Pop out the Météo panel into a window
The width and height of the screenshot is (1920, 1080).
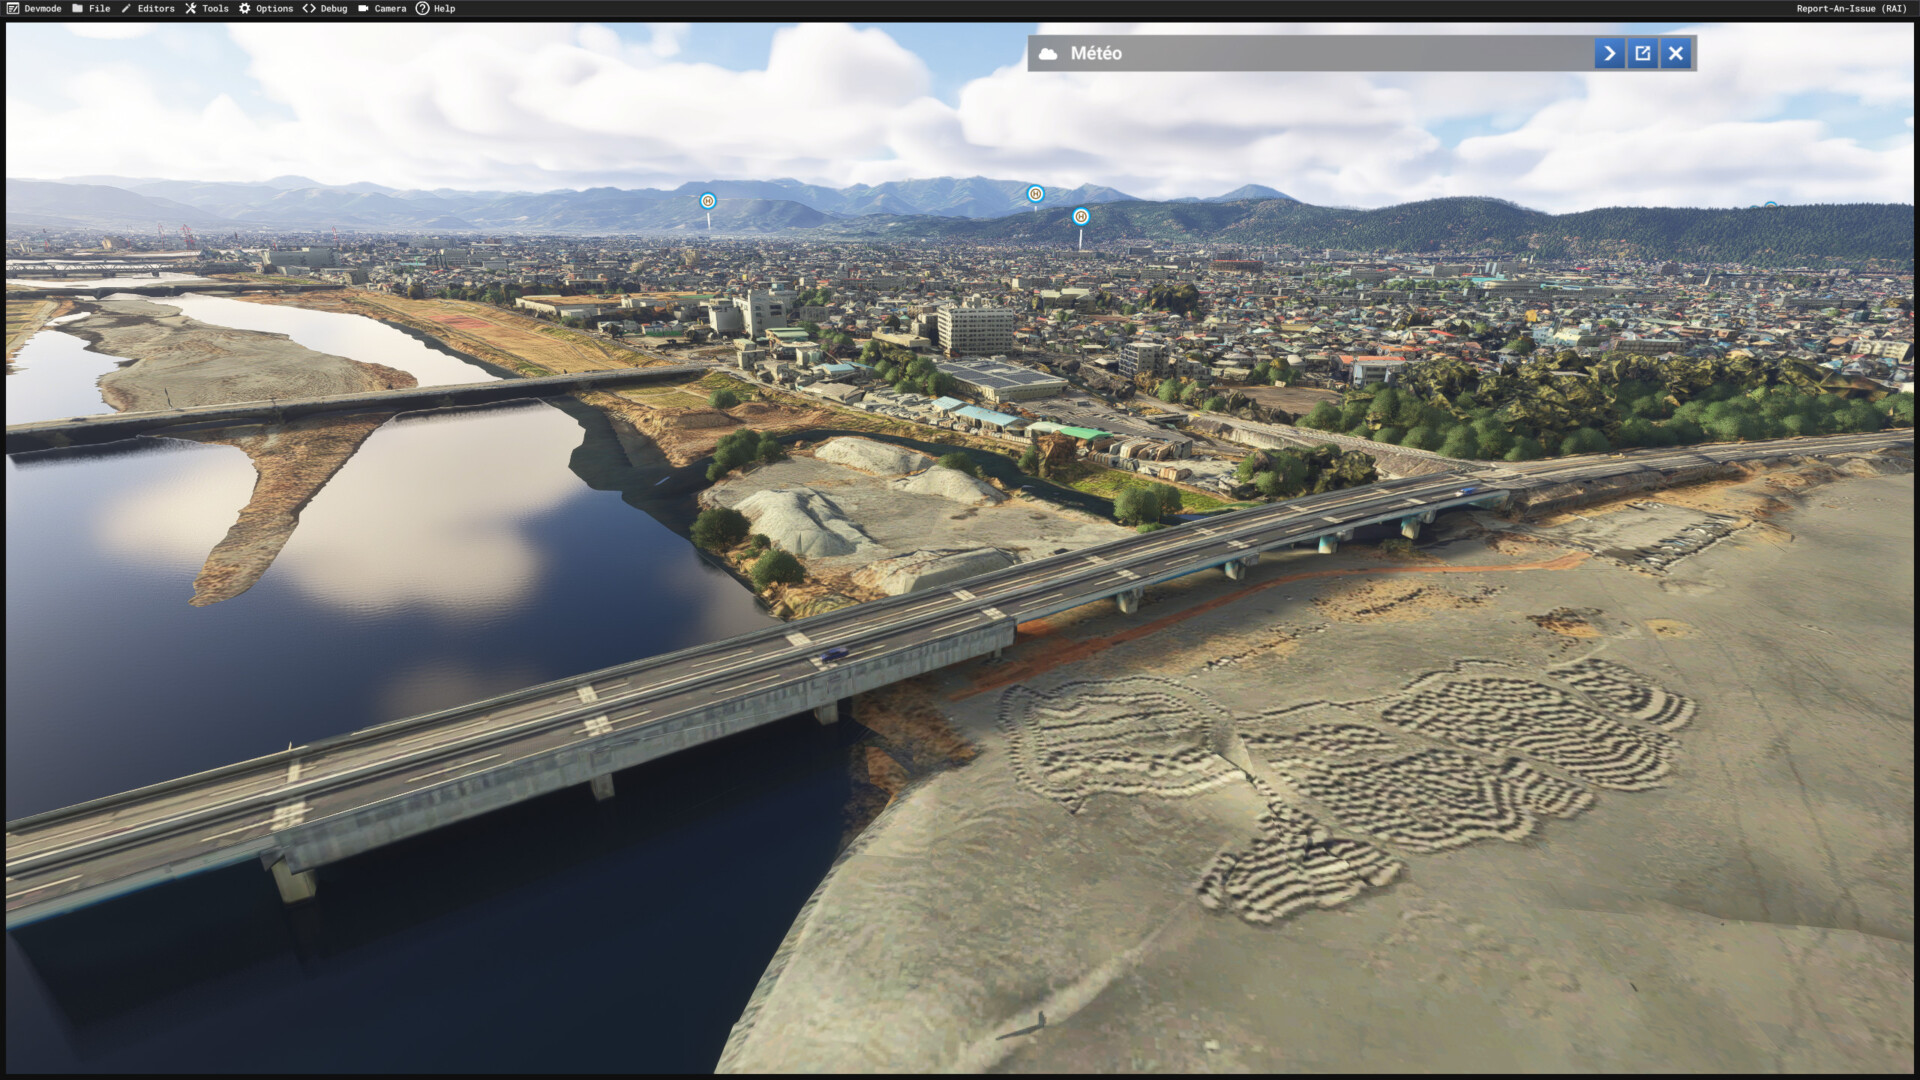click(x=1642, y=54)
